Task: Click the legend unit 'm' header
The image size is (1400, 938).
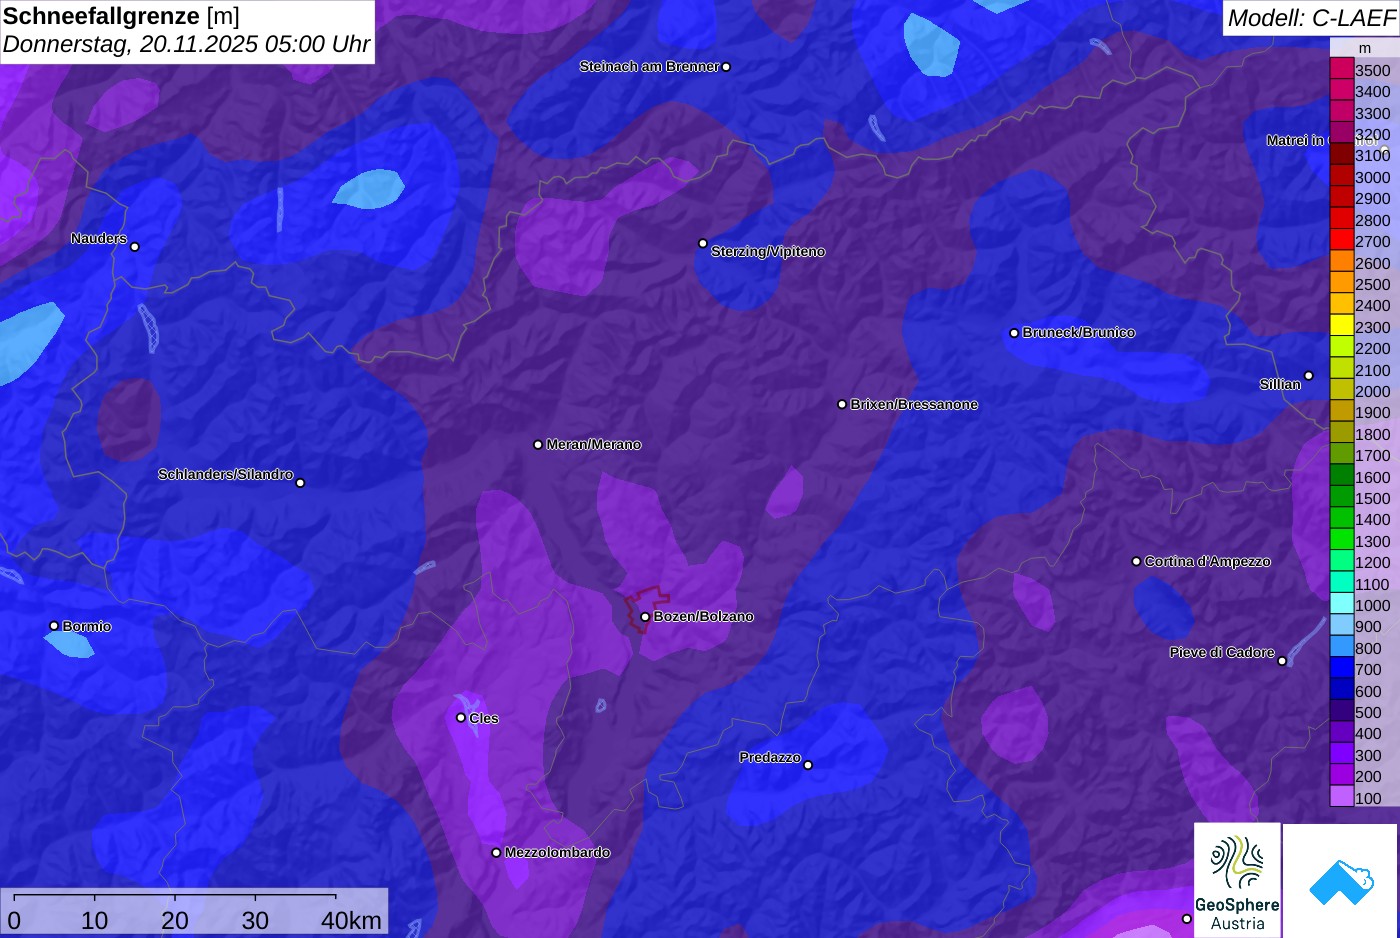Action: (x=1365, y=48)
